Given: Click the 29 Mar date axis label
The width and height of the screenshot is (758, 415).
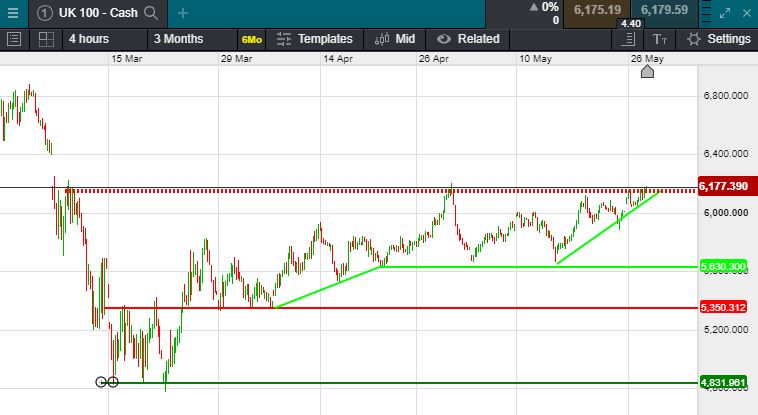Looking at the screenshot, I should coord(237,59).
